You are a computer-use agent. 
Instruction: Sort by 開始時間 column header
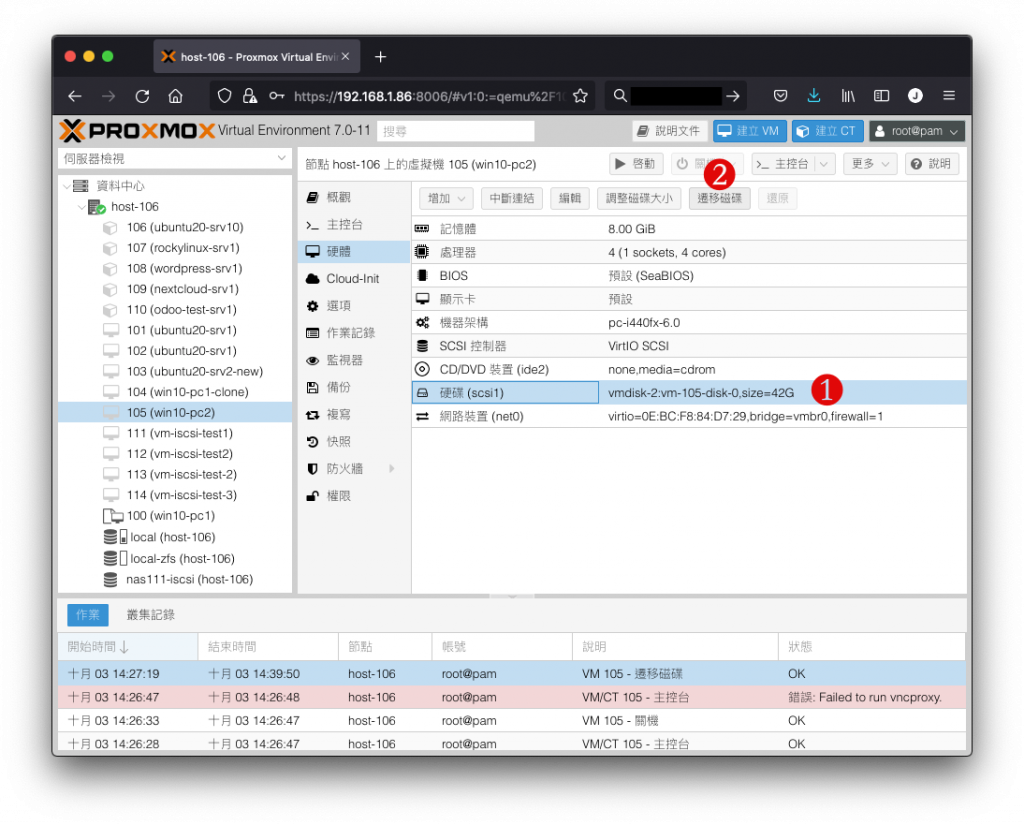[127, 647]
